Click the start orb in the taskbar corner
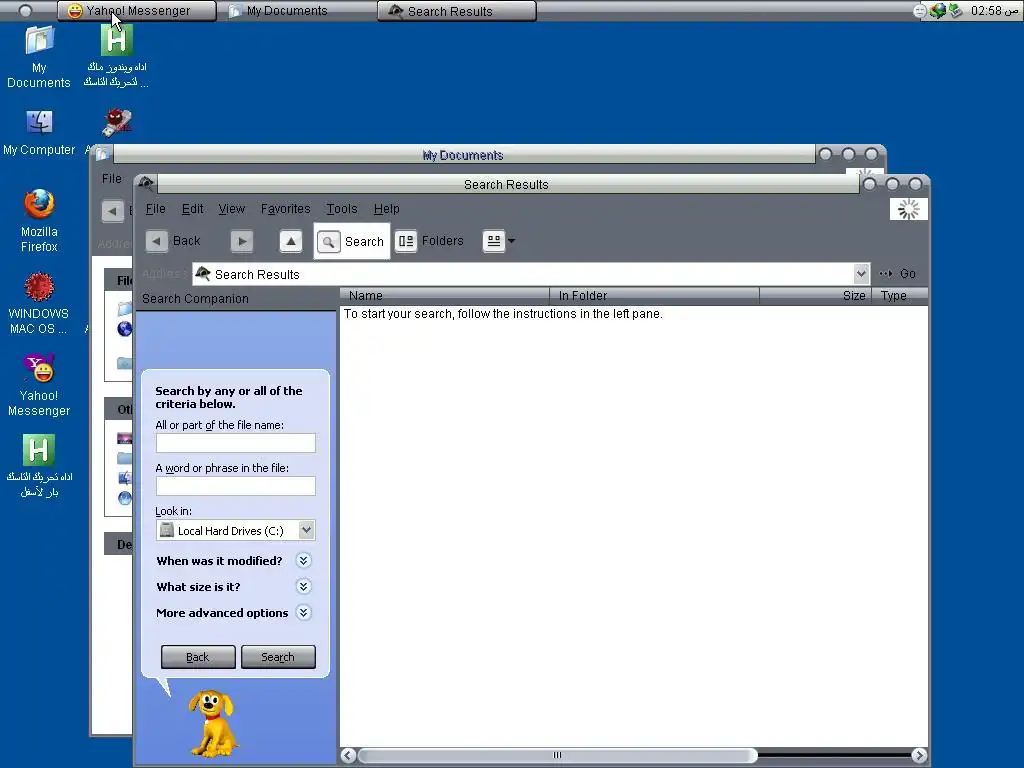This screenshot has width=1024, height=768. (x=25, y=10)
